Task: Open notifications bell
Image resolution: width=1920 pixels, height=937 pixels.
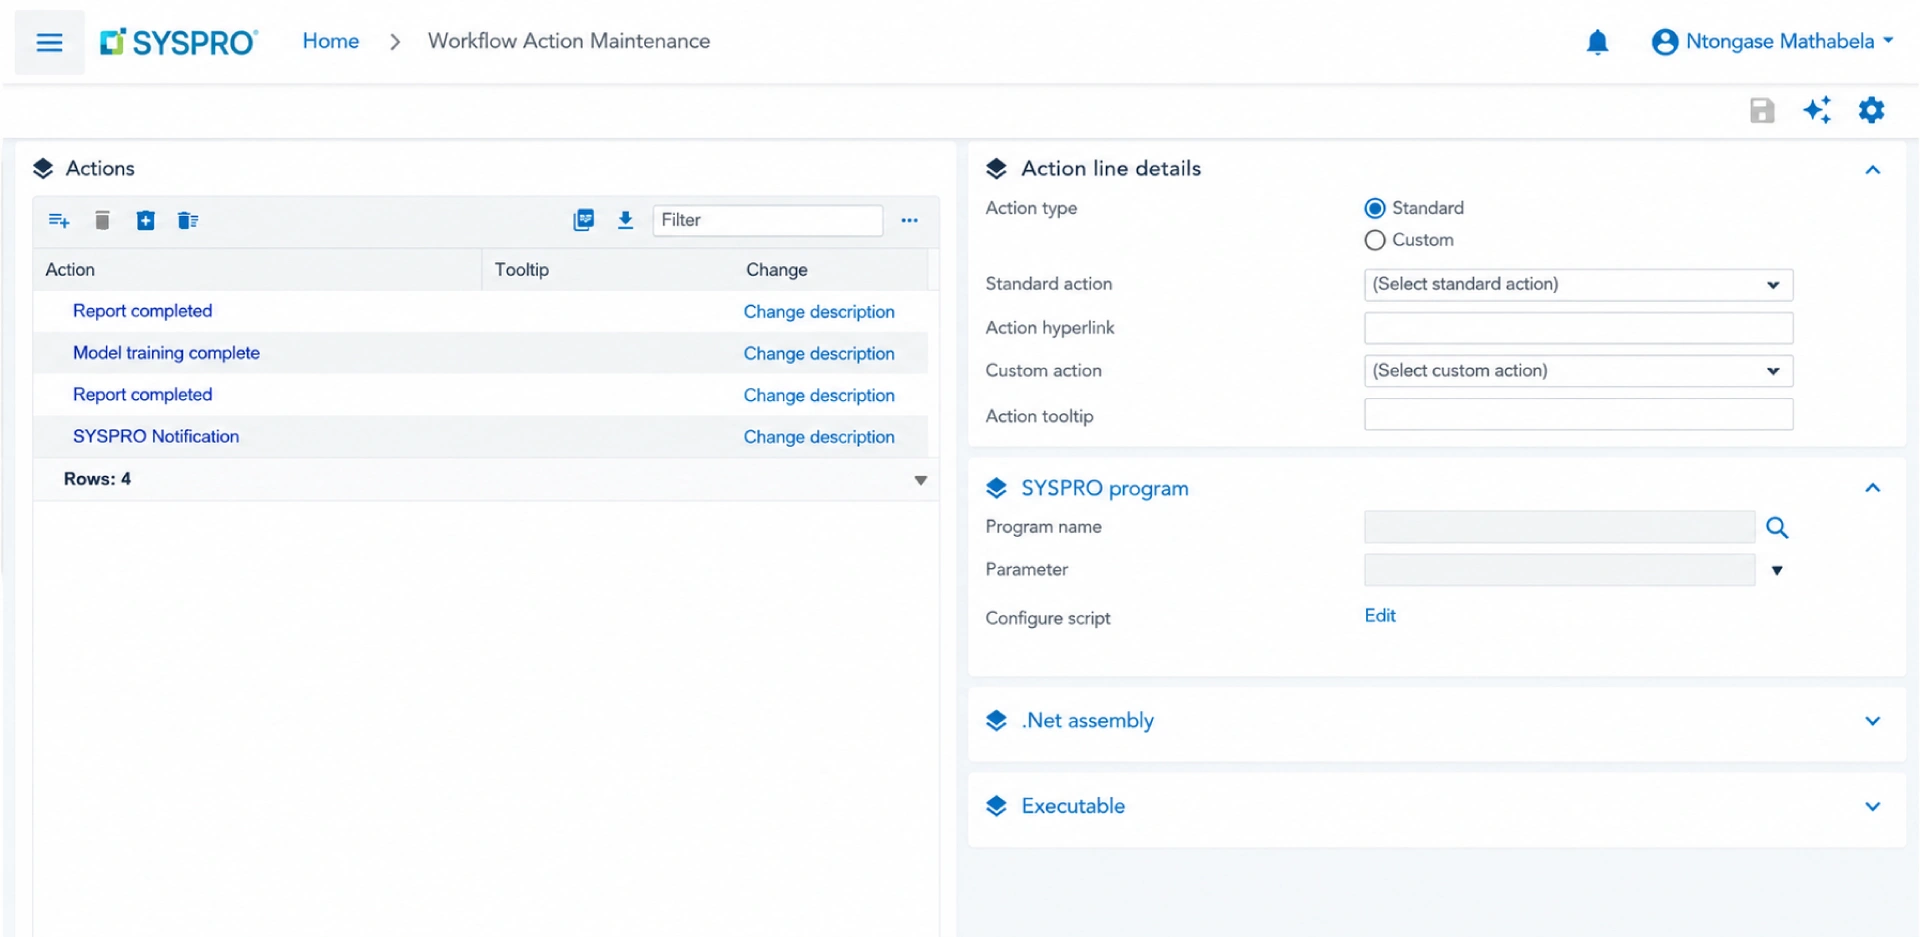Action: 1597,42
